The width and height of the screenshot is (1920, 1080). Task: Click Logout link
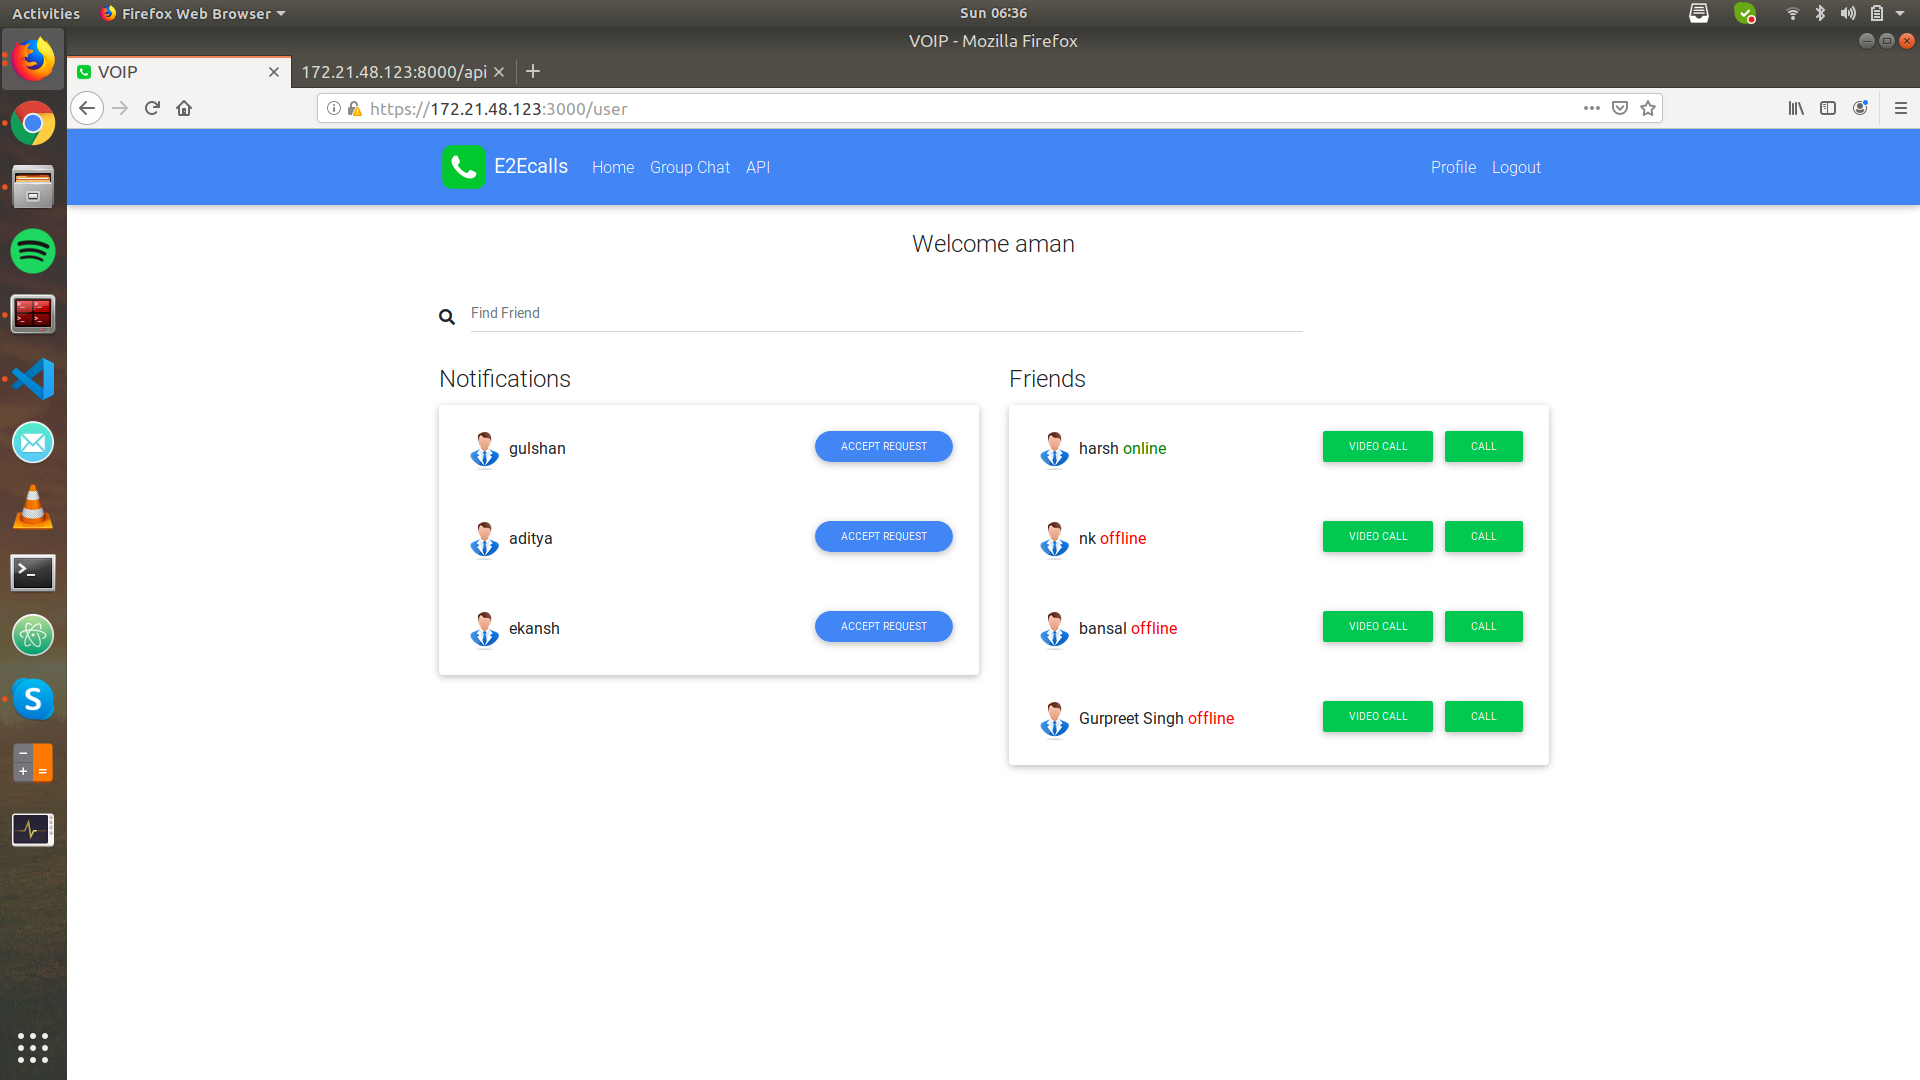pyautogui.click(x=1515, y=167)
